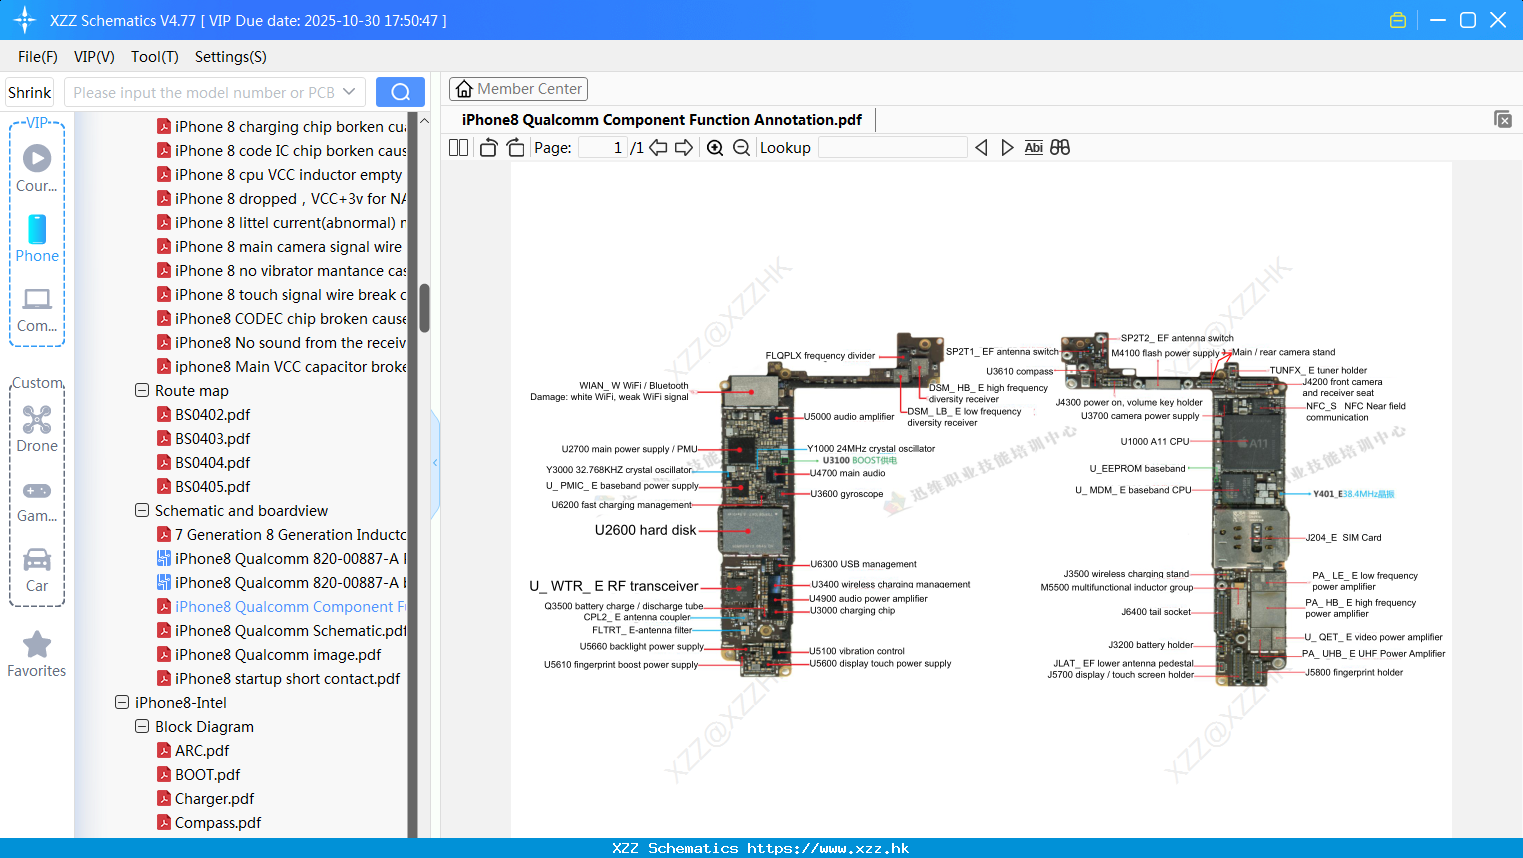
Task: Open iPhone8 CODEC chip broken cause file
Action: [281, 318]
